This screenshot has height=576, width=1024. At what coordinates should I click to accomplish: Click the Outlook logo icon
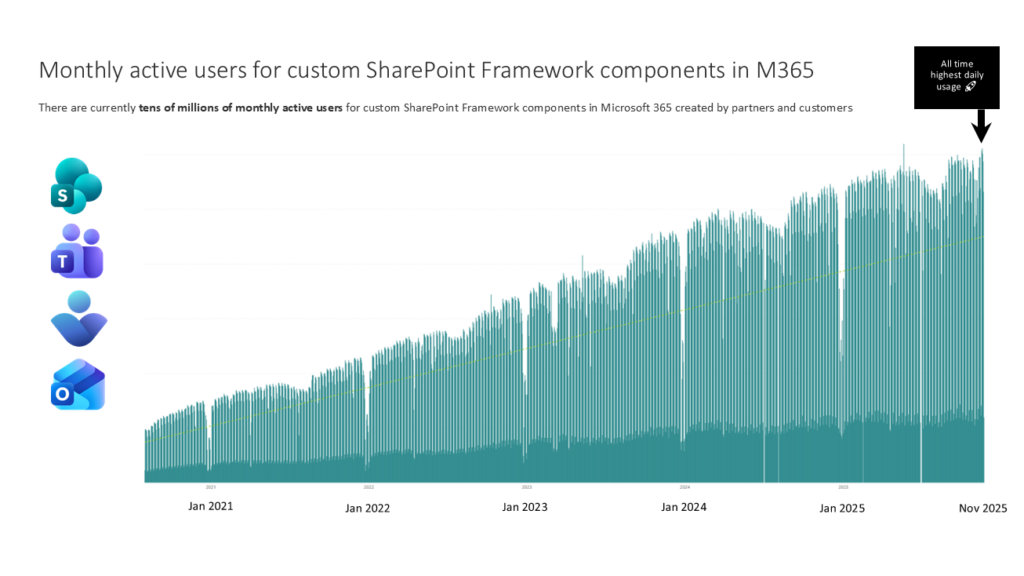pos(78,385)
